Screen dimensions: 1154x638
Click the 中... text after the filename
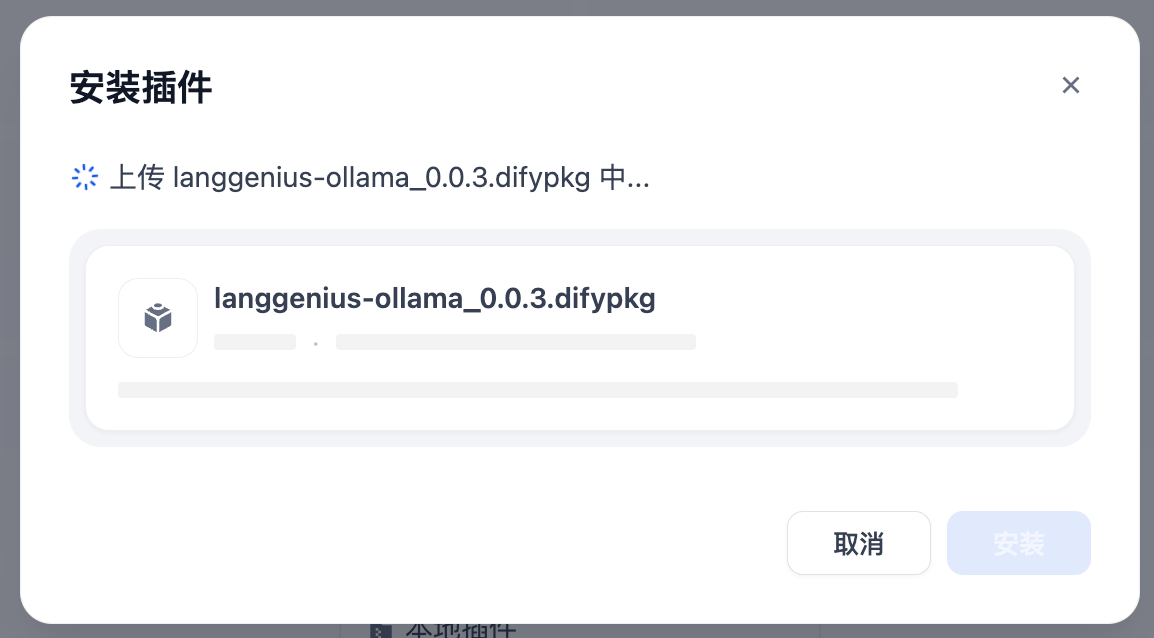pyautogui.click(x=624, y=179)
